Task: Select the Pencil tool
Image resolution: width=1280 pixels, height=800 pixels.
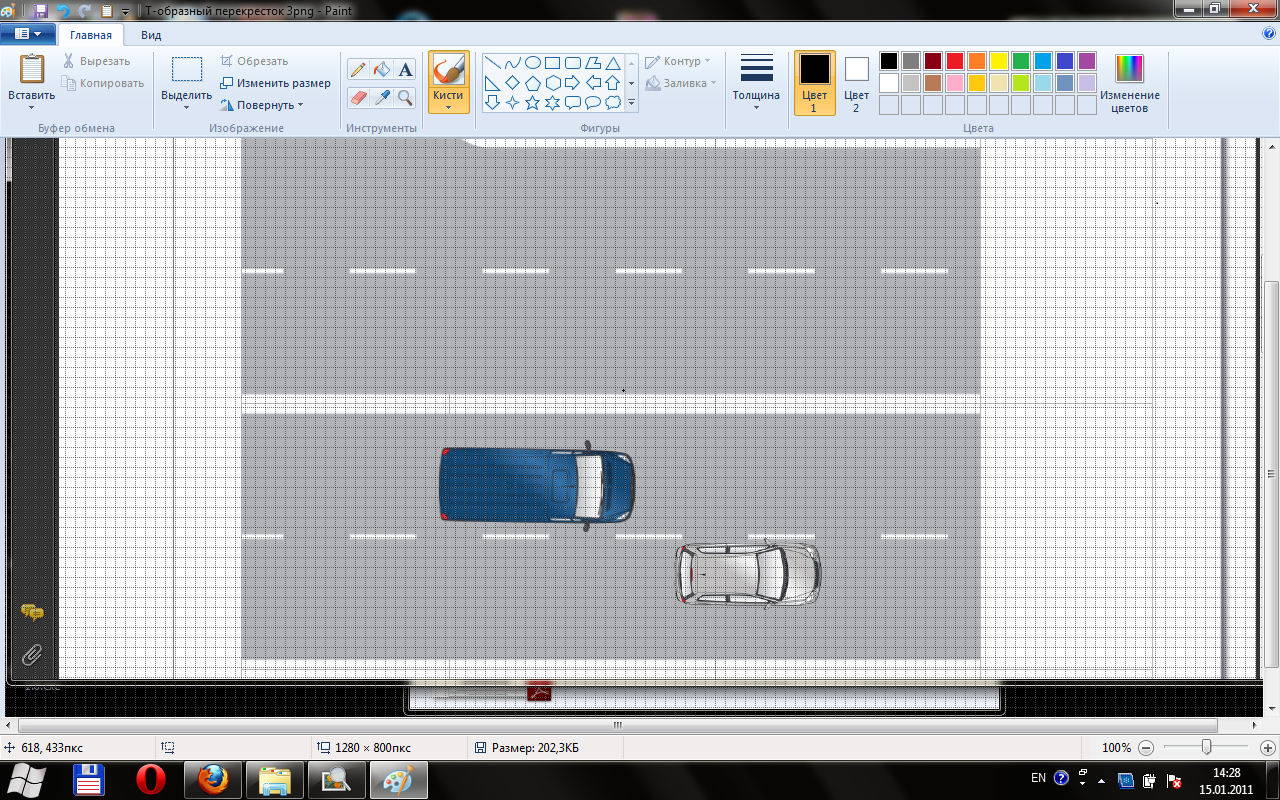Action: (359, 70)
